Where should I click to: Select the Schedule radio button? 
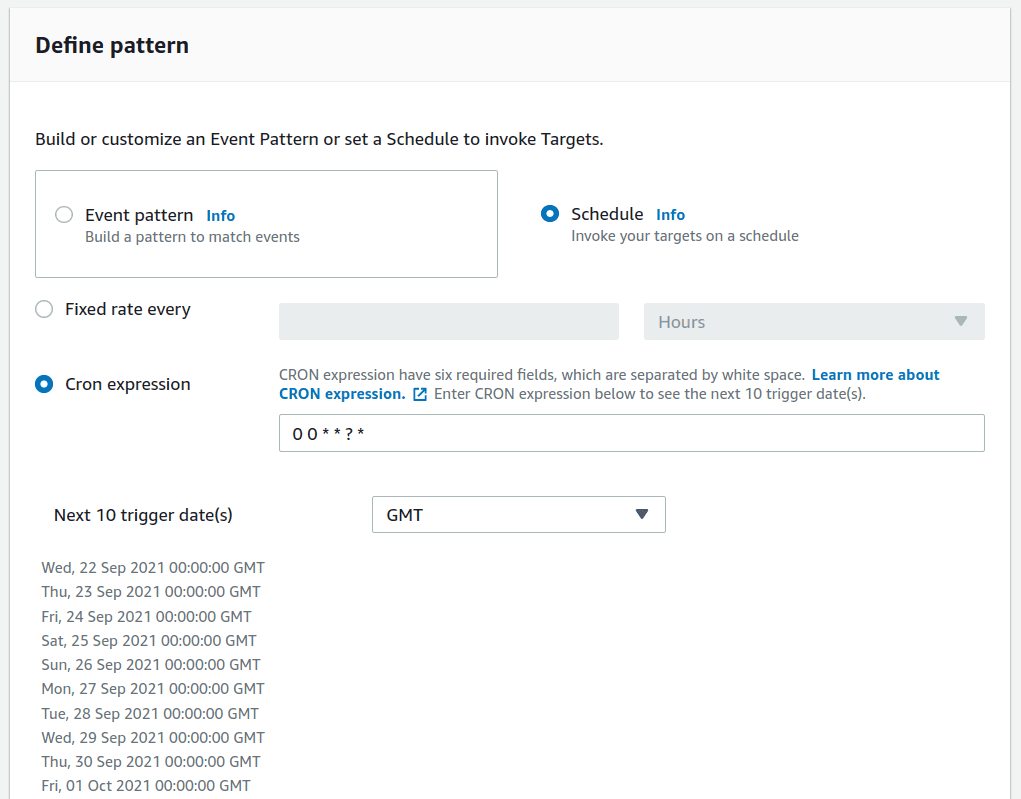pyautogui.click(x=549, y=213)
